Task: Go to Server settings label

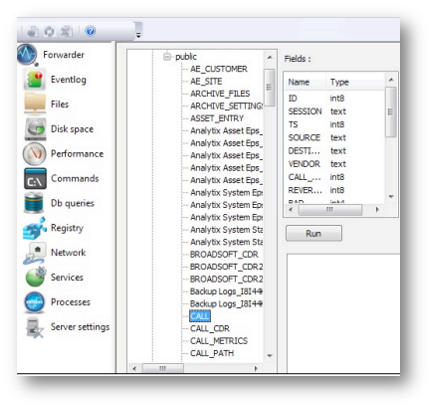Action: [80, 327]
